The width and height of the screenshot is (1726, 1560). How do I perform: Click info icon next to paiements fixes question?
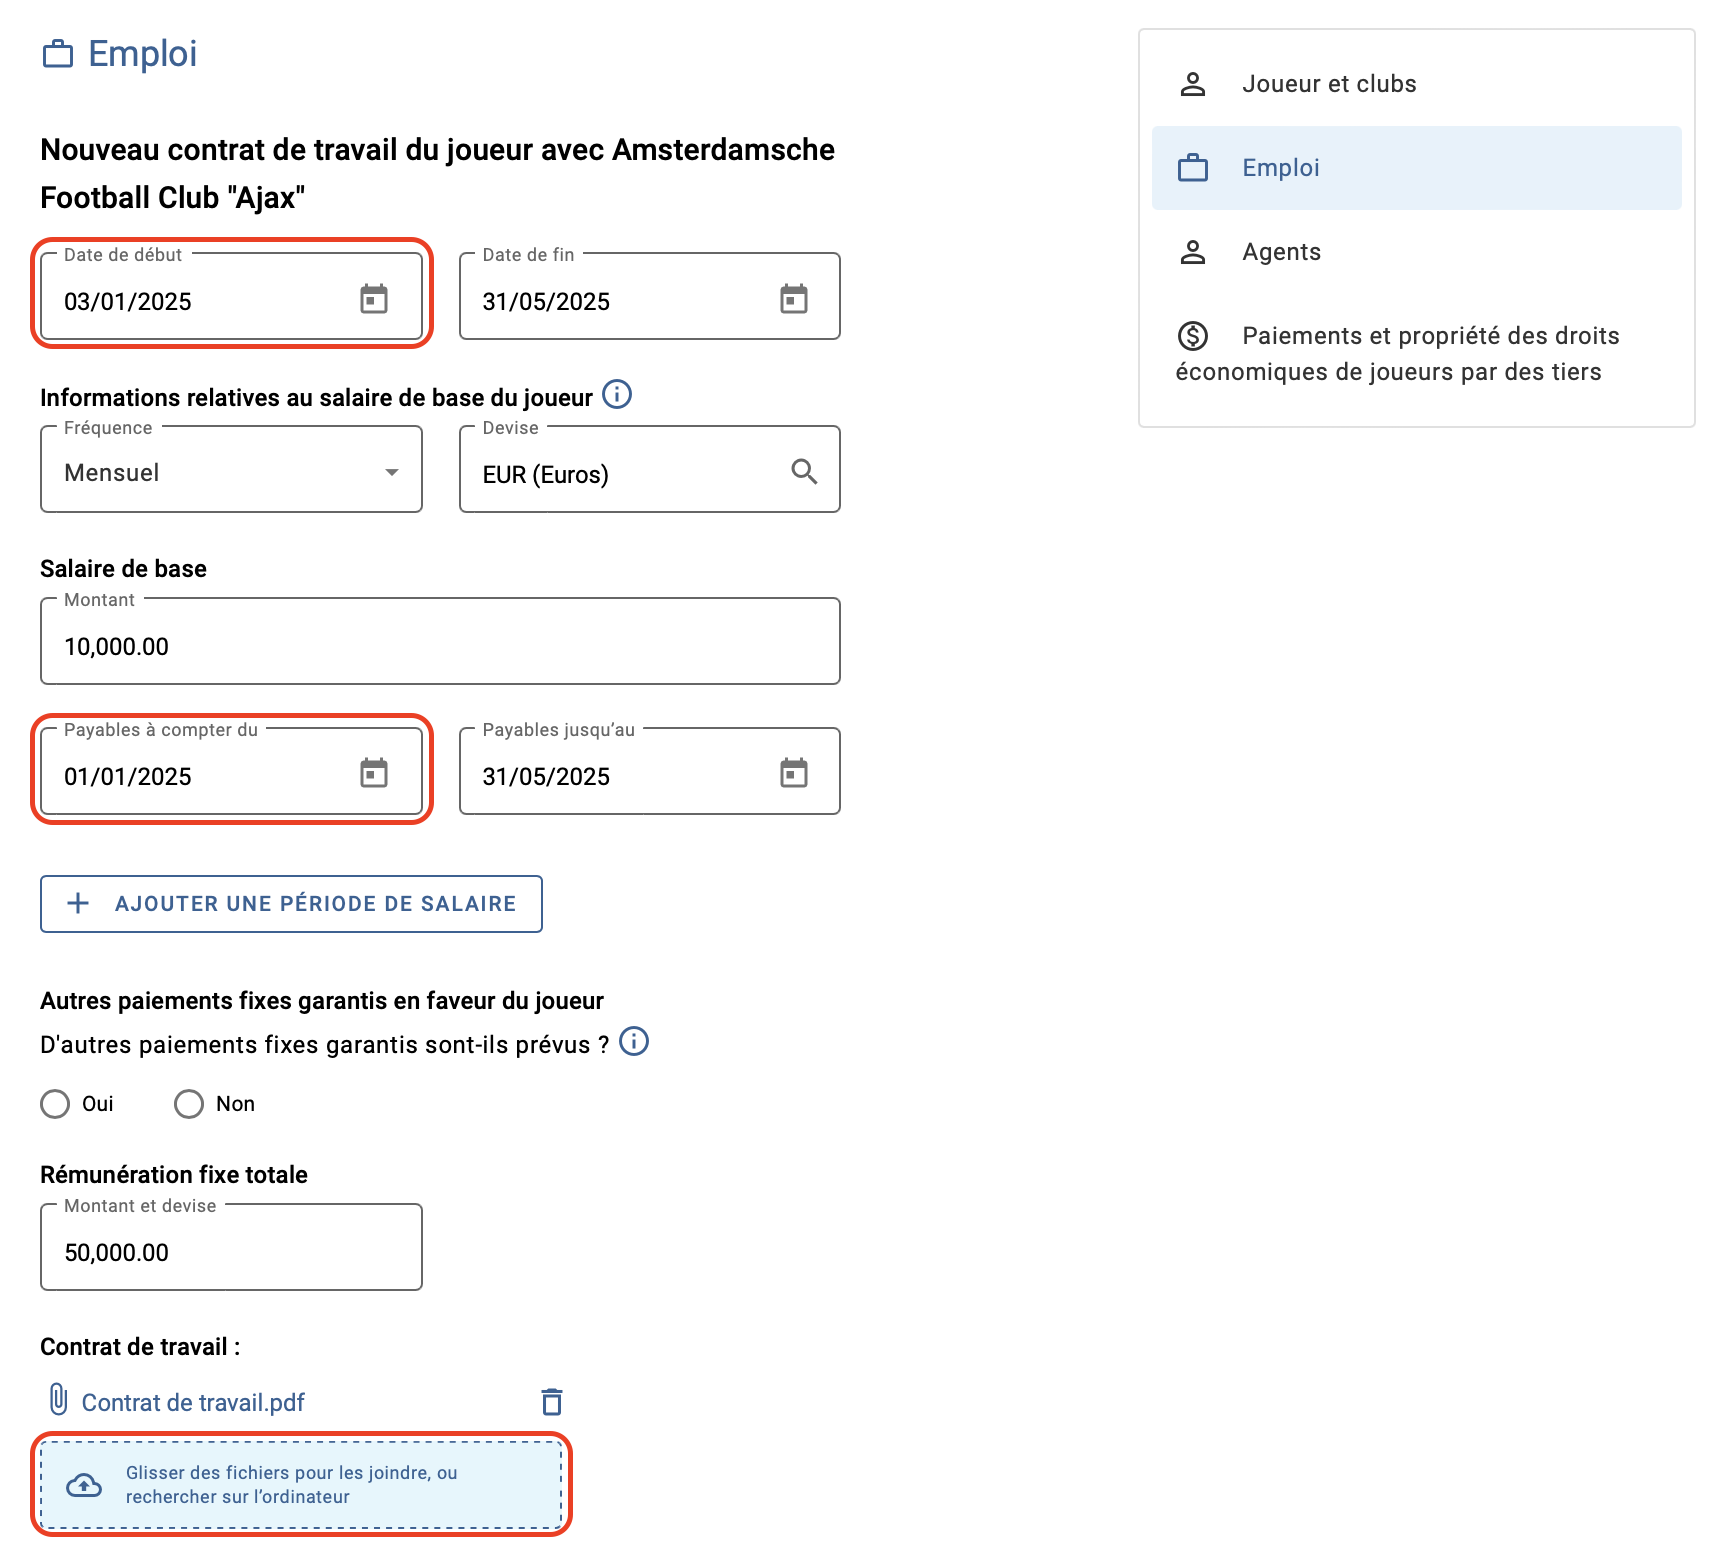[634, 1042]
